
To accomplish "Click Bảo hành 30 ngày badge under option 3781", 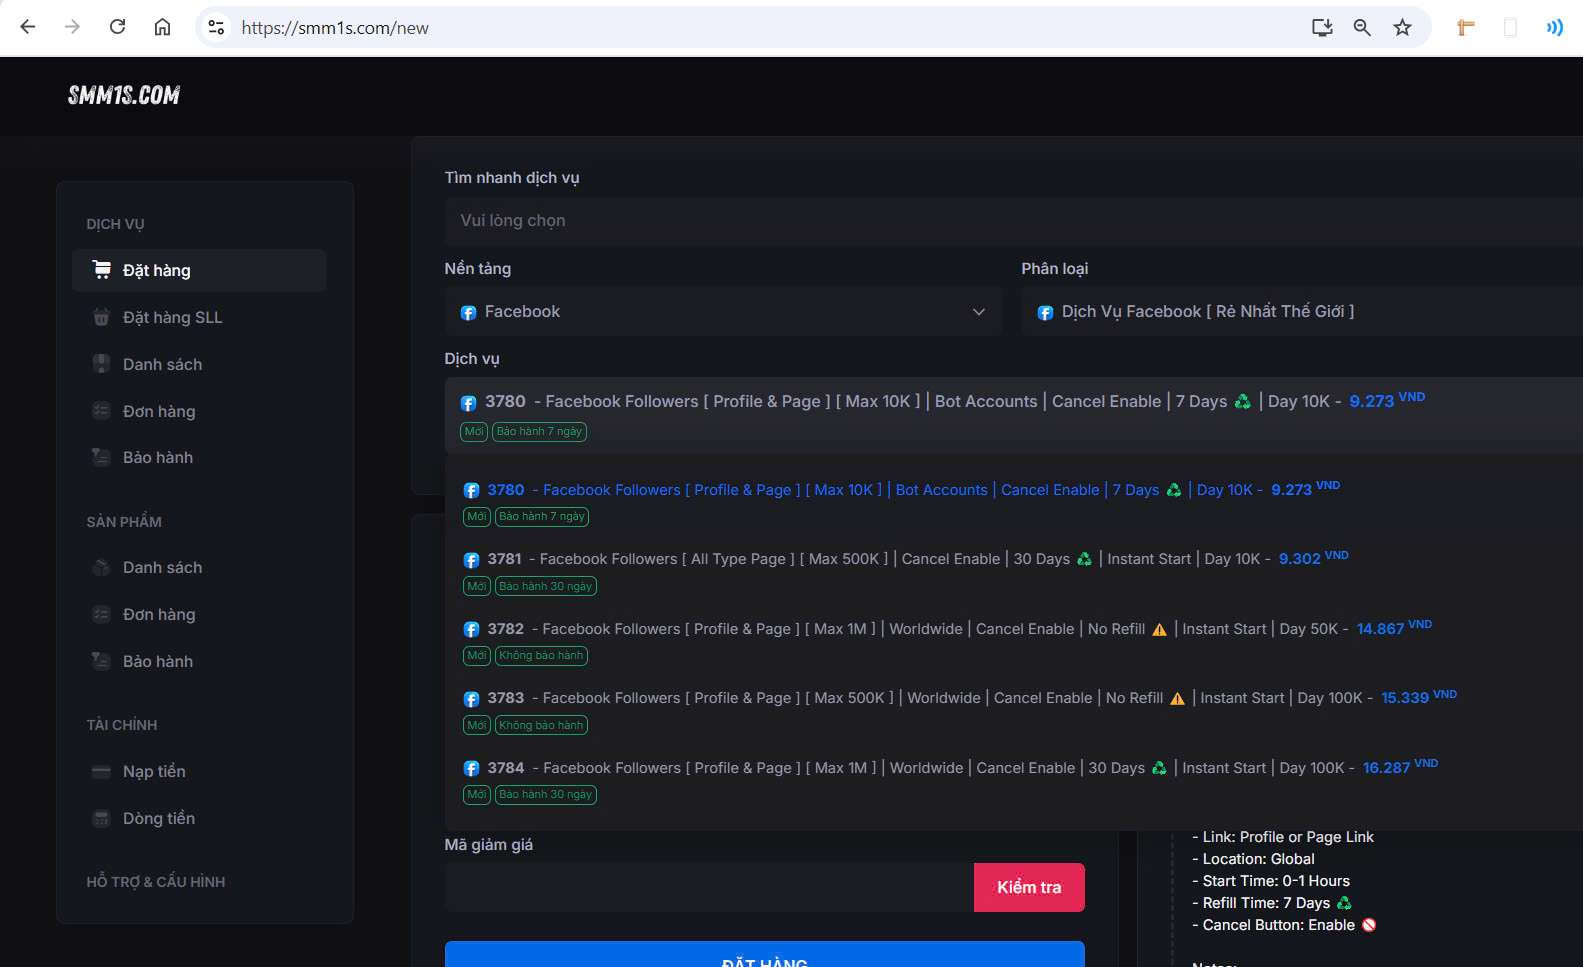I will tap(546, 586).
